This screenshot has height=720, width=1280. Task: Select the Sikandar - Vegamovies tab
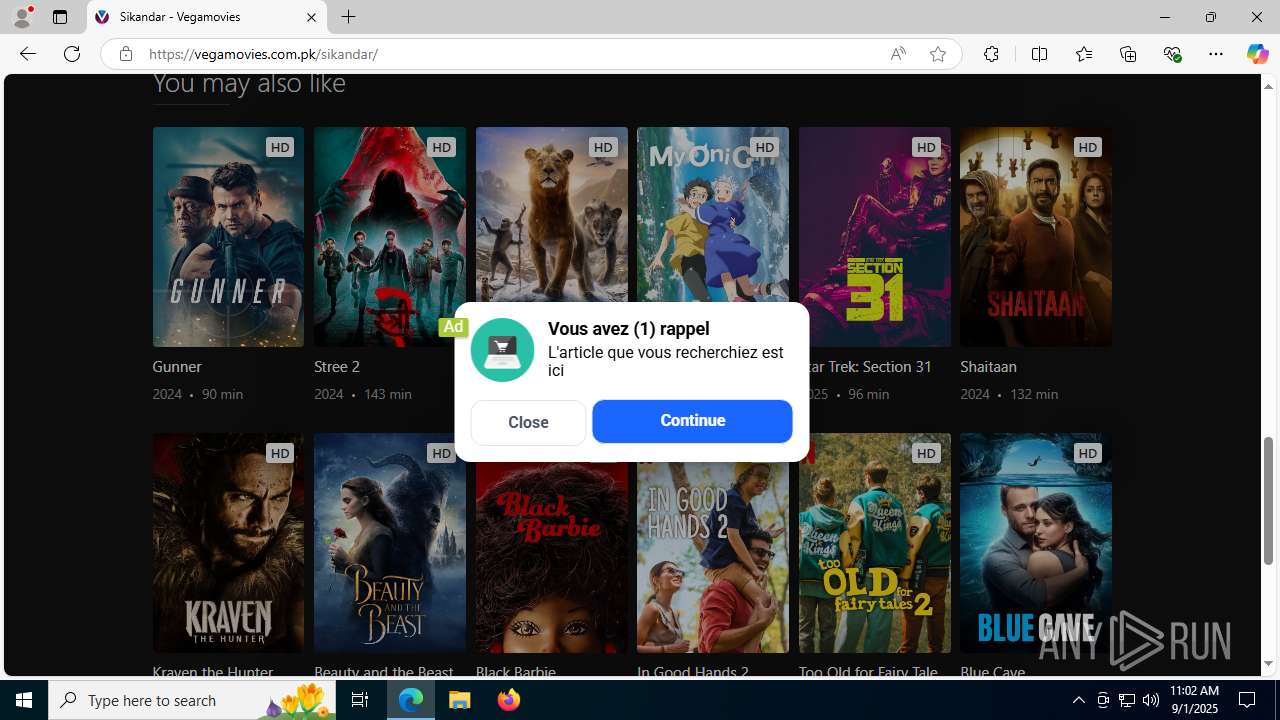click(x=207, y=17)
